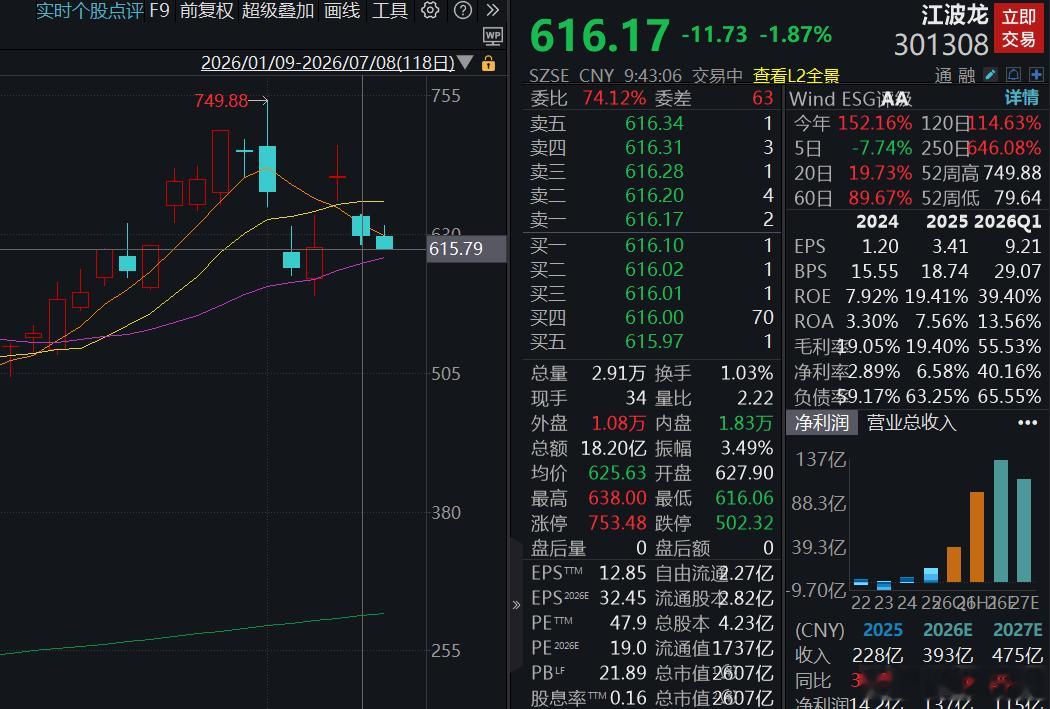Click buy-one price 616.10
The height and width of the screenshot is (709, 1050).
click(x=654, y=246)
